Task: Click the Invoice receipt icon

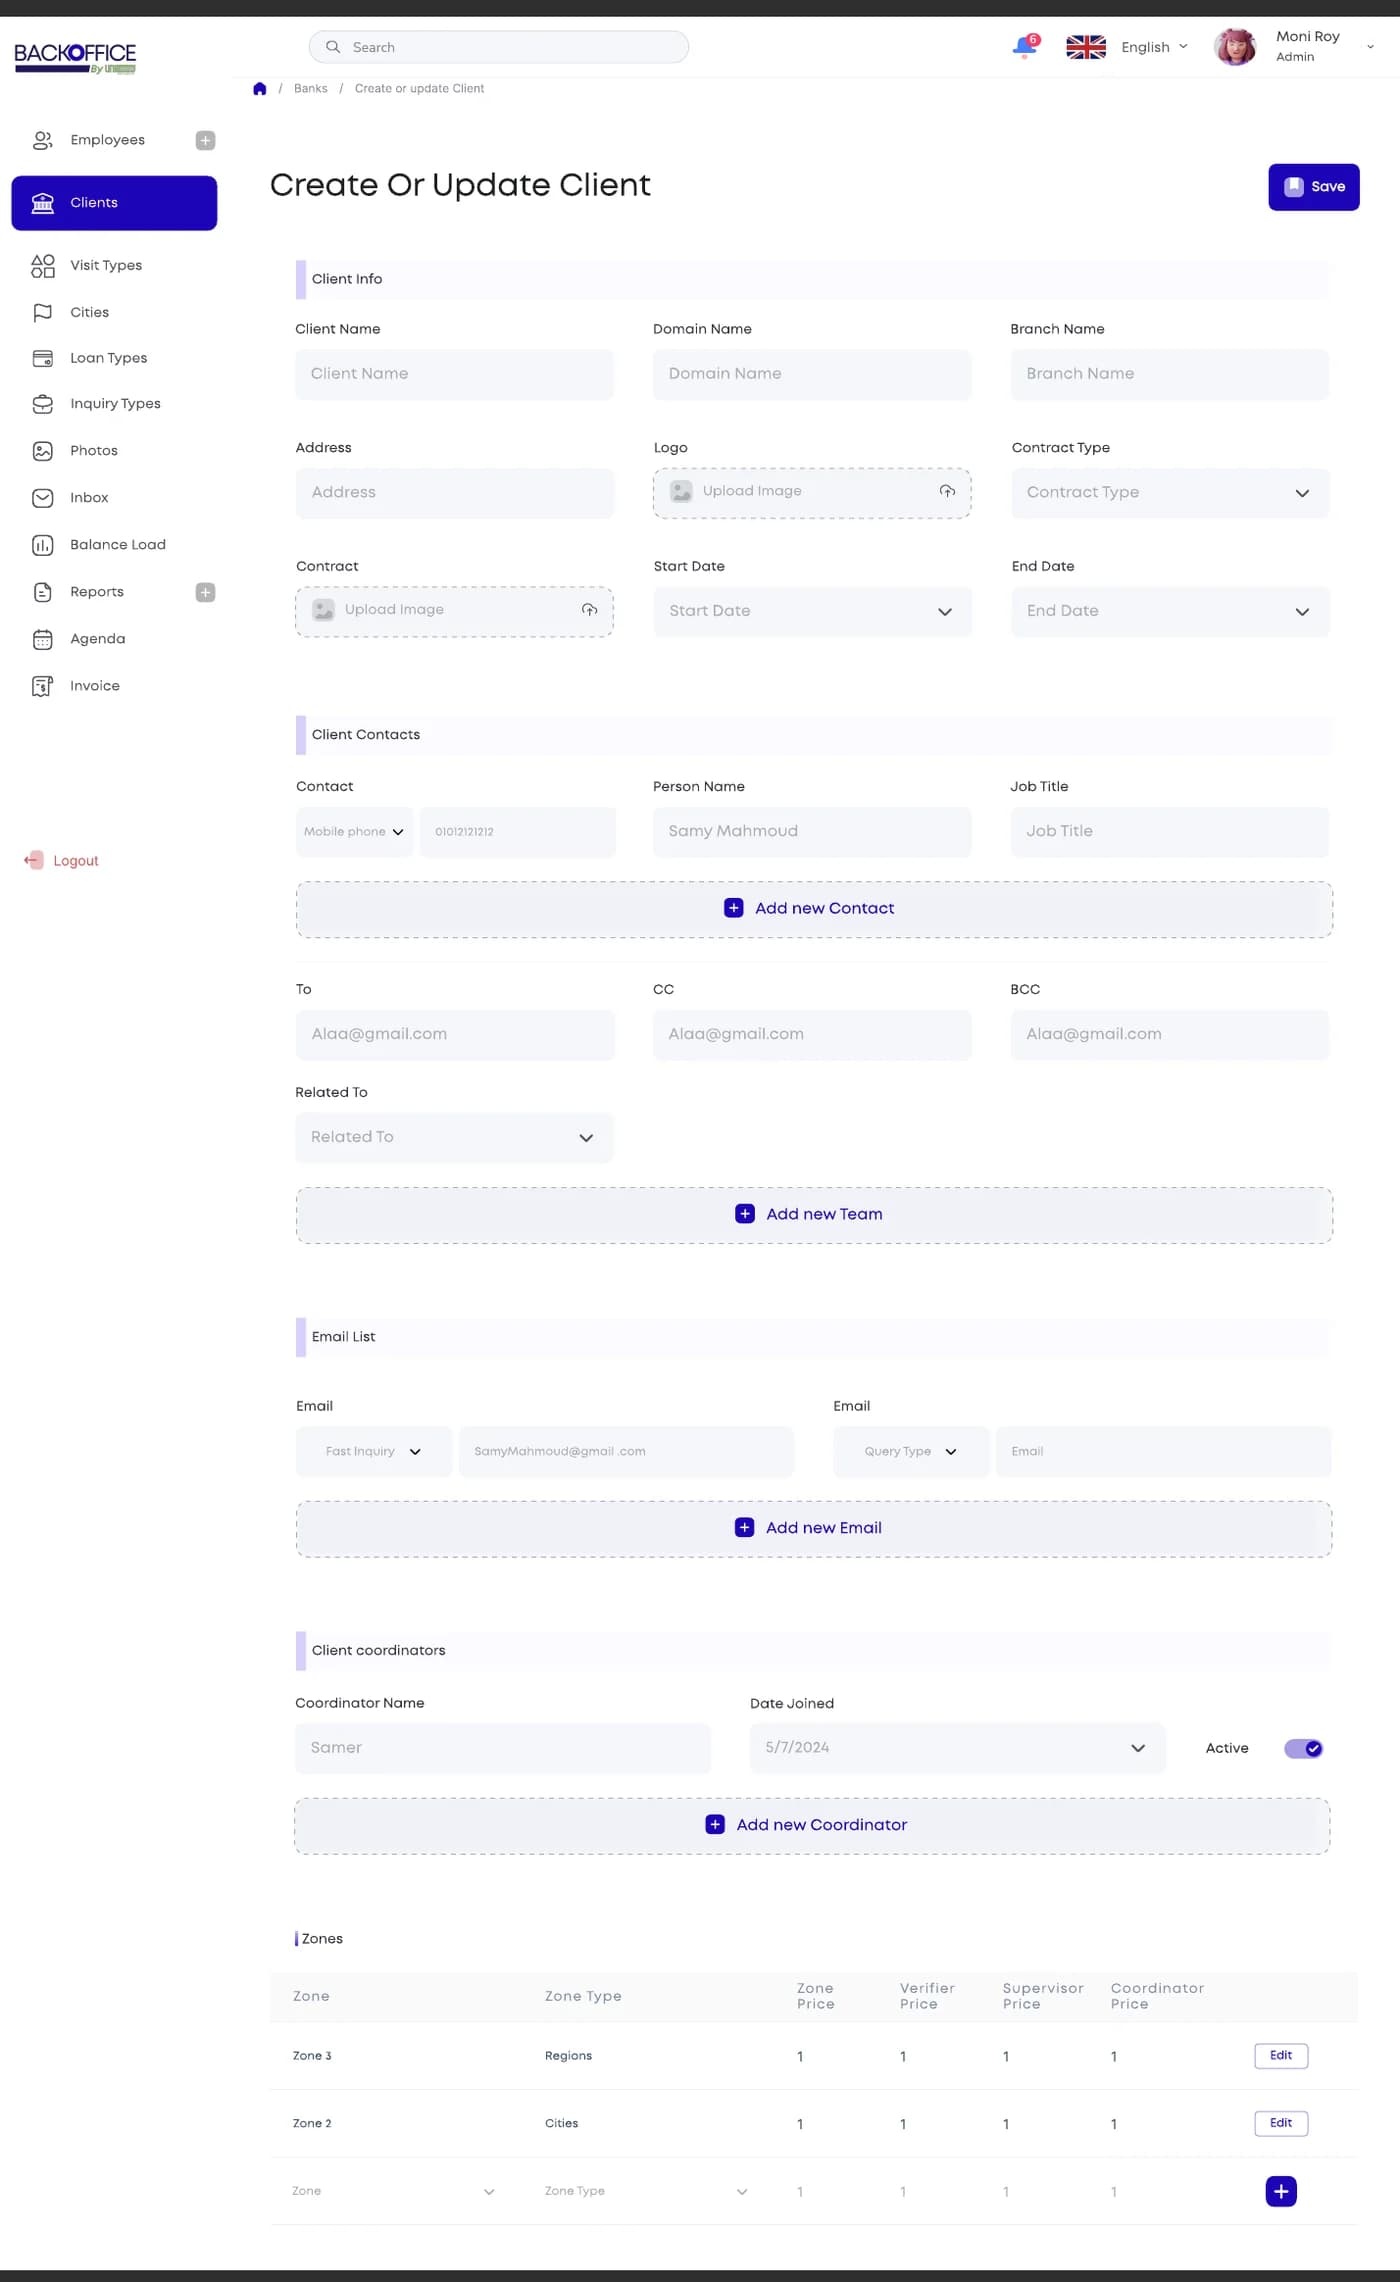Action: 42,686
